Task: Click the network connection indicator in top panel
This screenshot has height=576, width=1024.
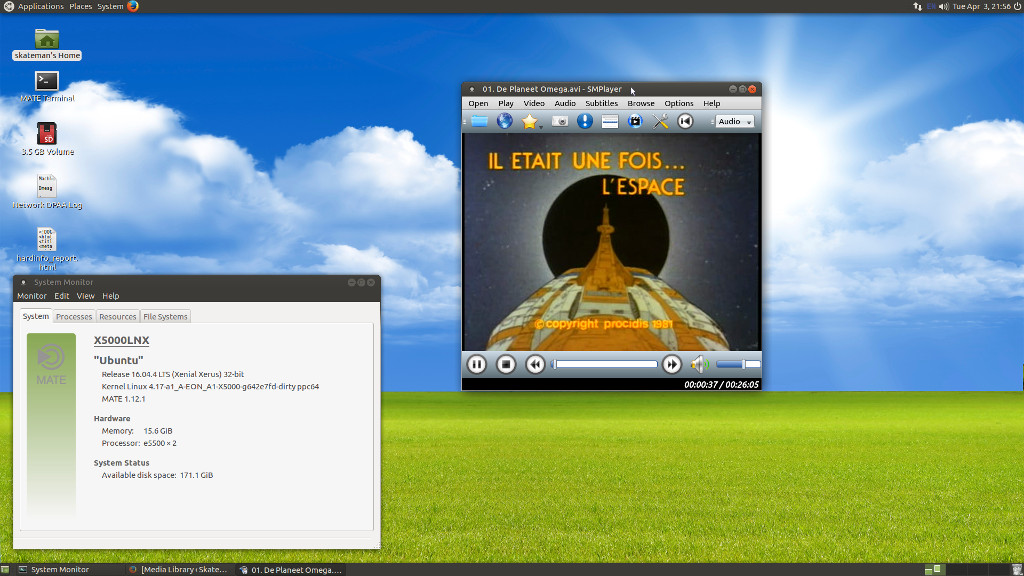Action: point(918,7)
